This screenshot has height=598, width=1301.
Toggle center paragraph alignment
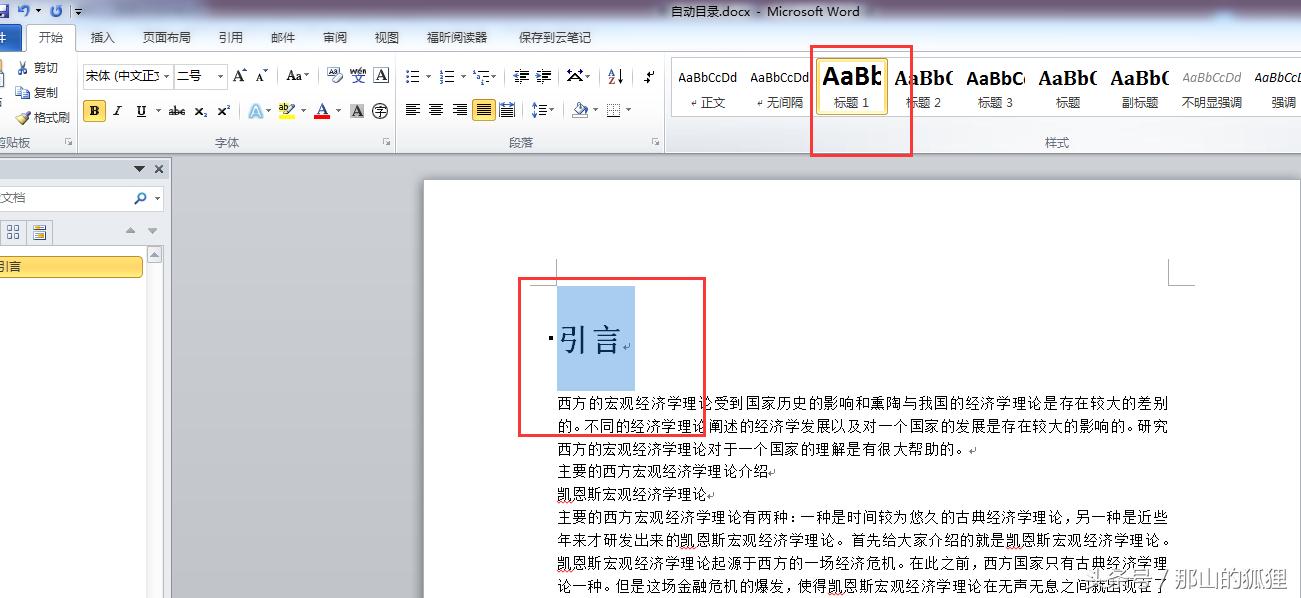tap(434, 110)
